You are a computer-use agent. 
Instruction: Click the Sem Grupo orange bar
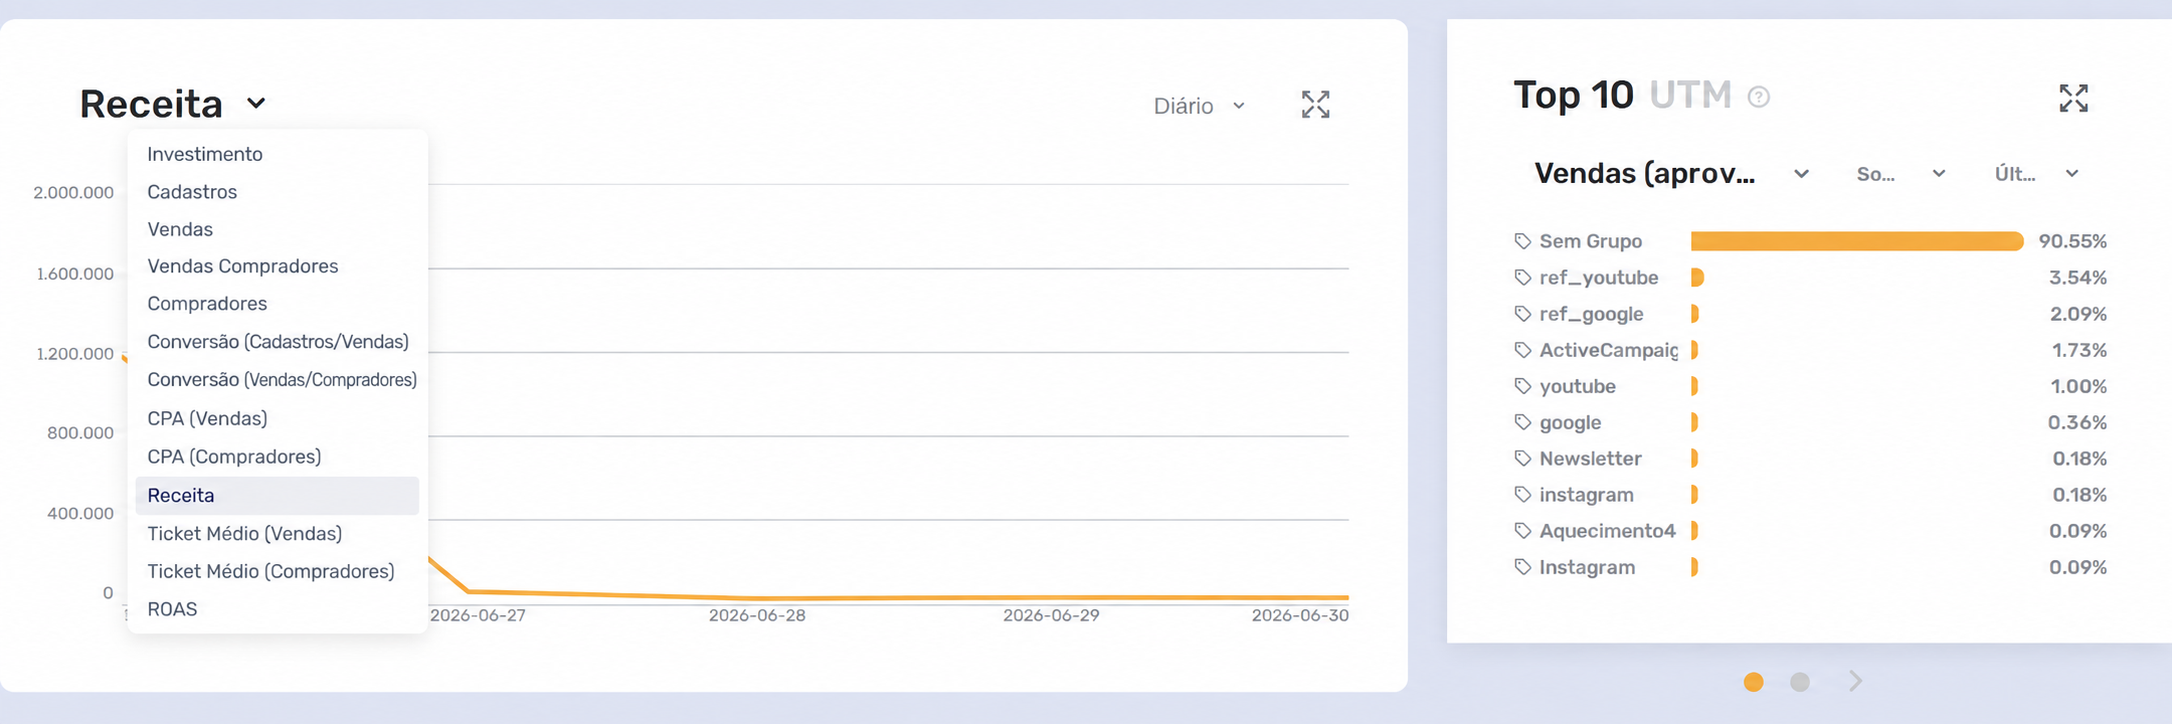(x=1857, y=241)
